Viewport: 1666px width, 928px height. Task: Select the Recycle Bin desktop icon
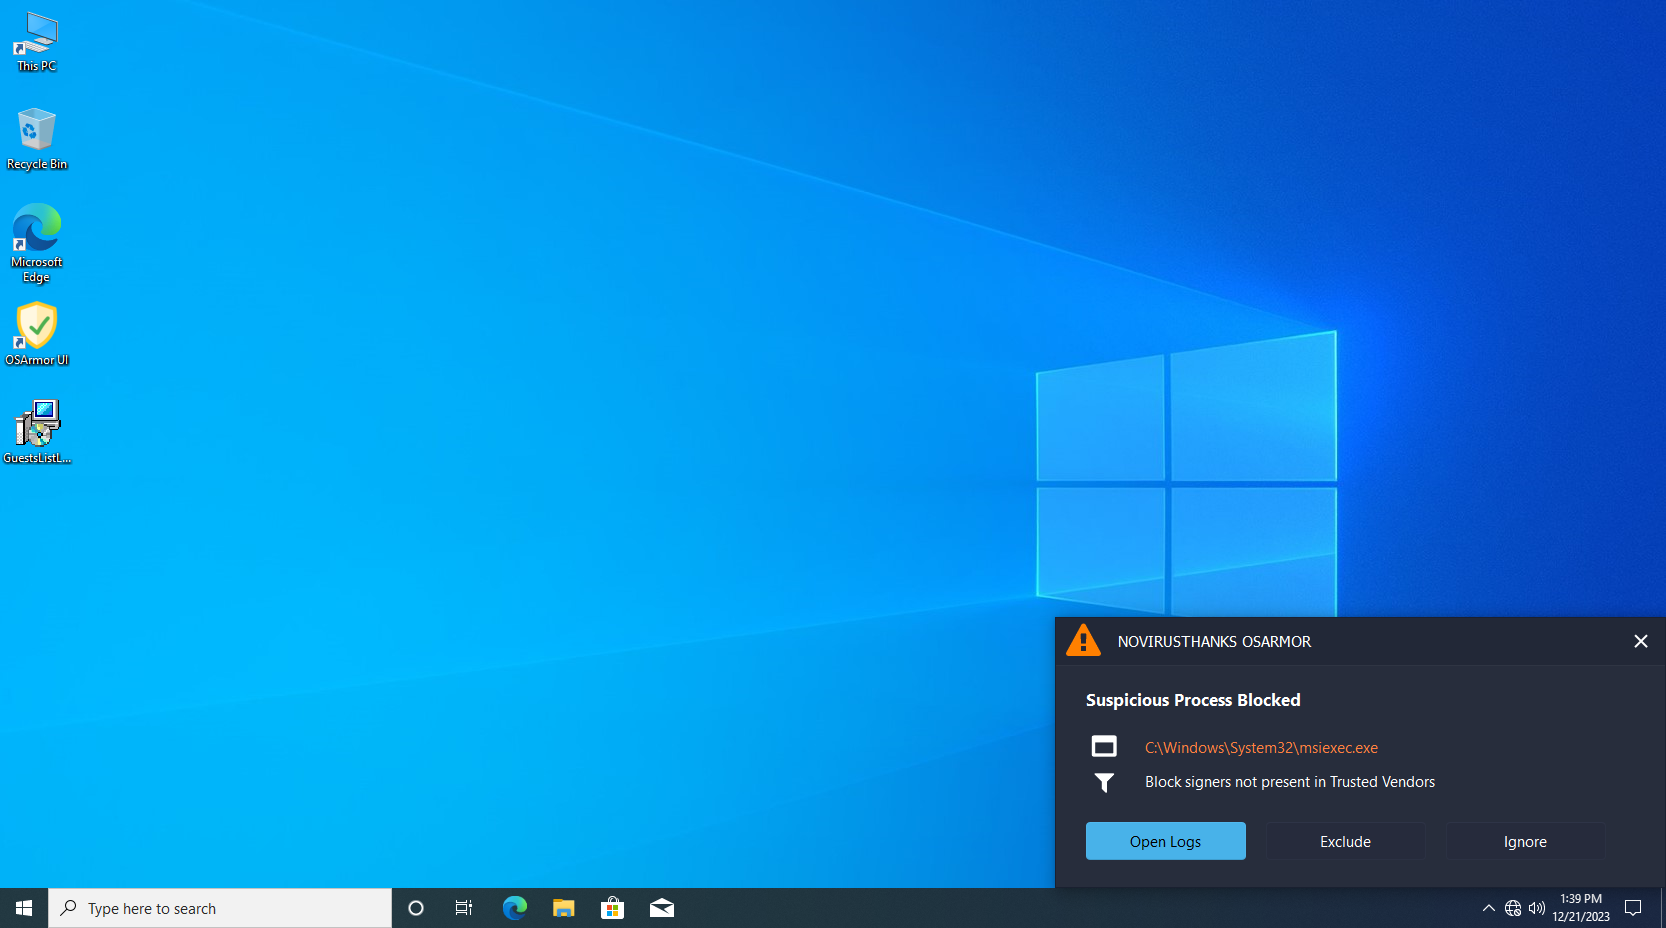pos(37,138)
